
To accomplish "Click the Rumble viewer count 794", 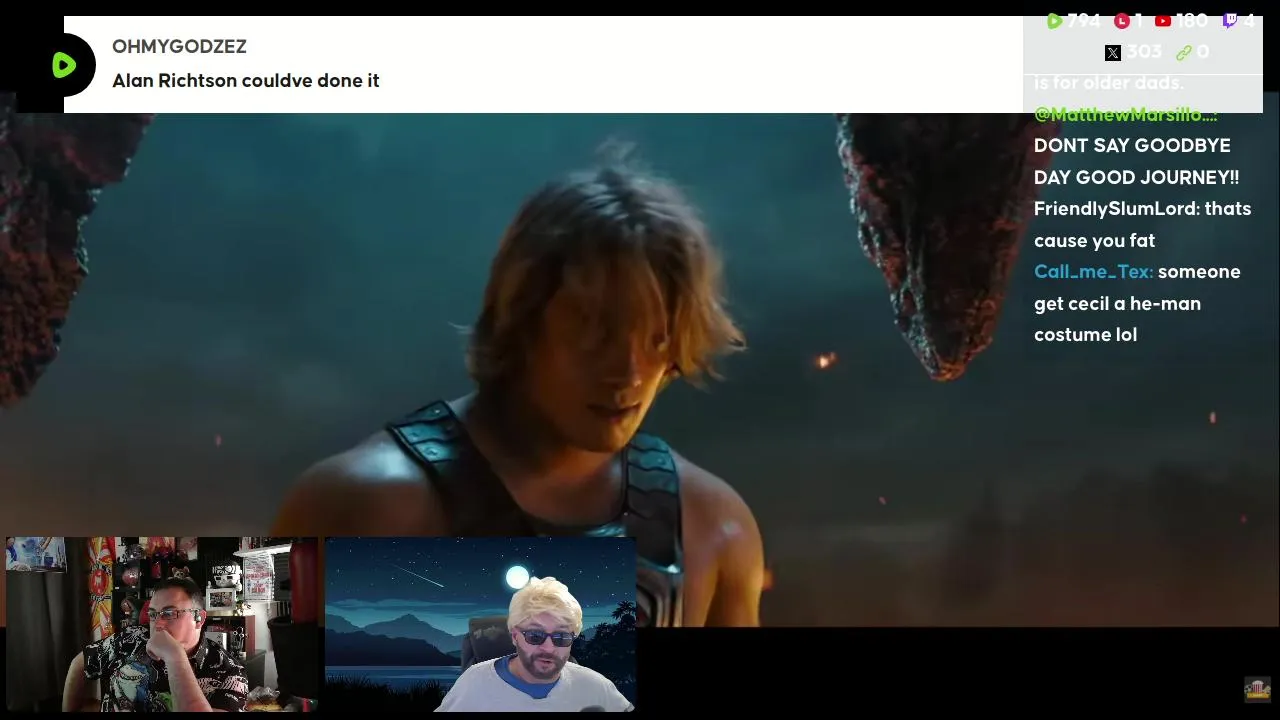I will coord(1083,21).
